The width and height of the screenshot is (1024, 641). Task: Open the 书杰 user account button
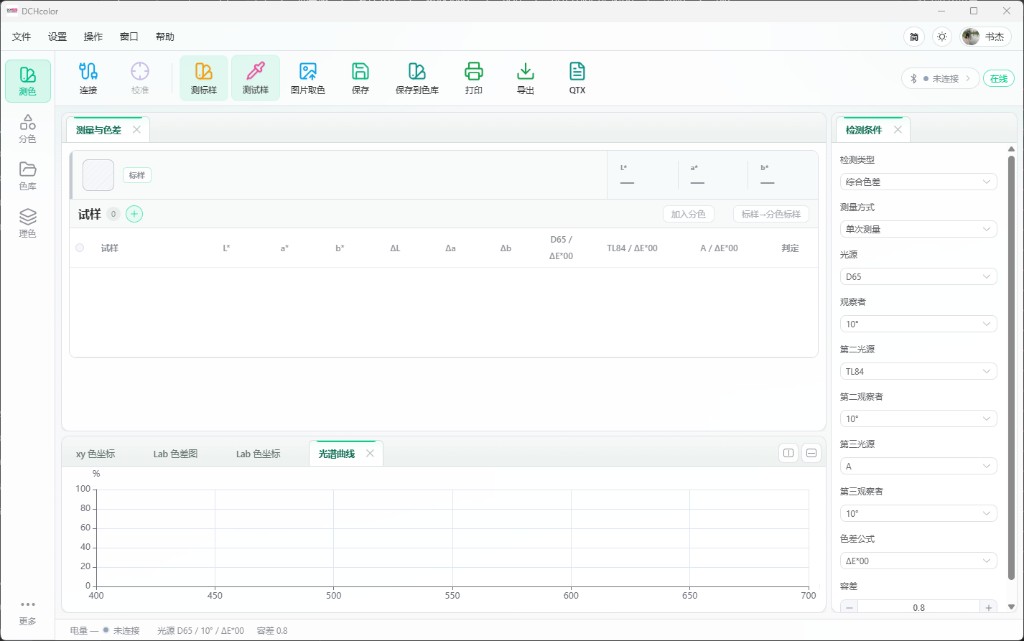984,37
